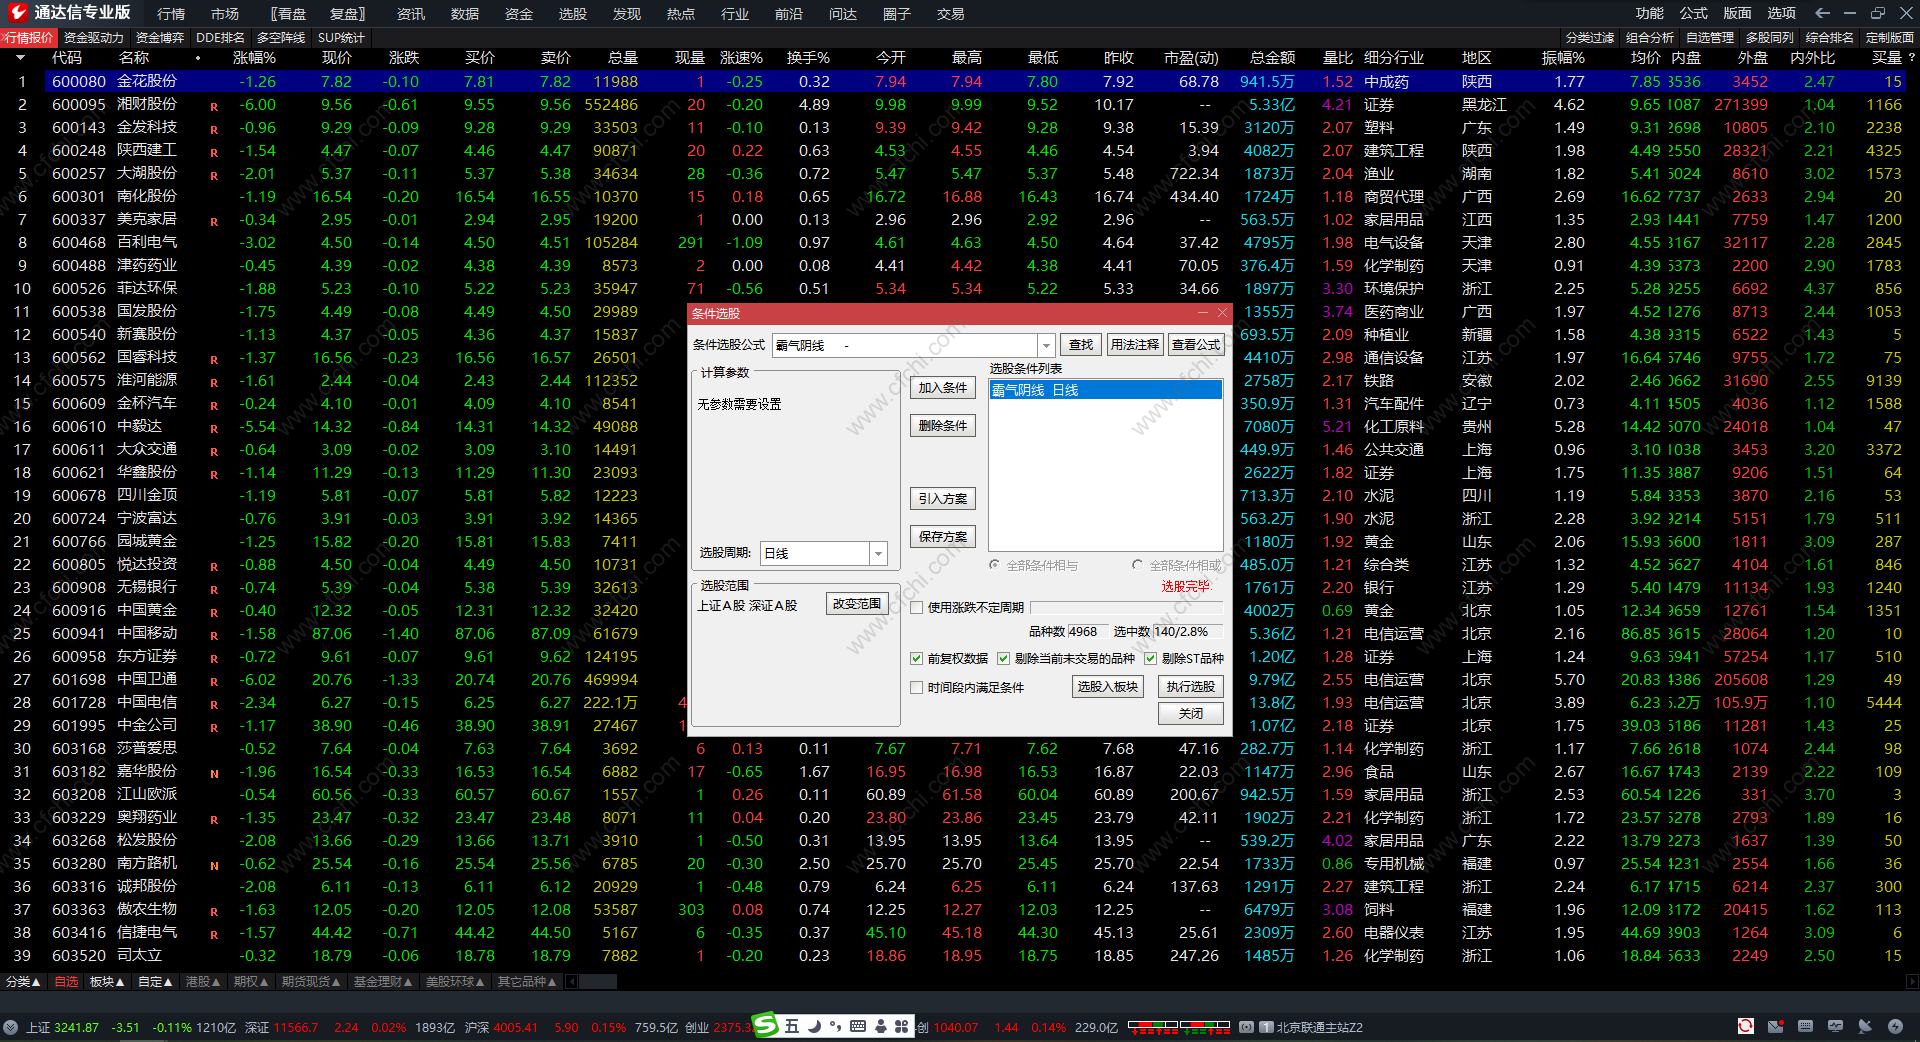
Task: Click the red 通达信 logo icon
Action: [x=17, y=12]
